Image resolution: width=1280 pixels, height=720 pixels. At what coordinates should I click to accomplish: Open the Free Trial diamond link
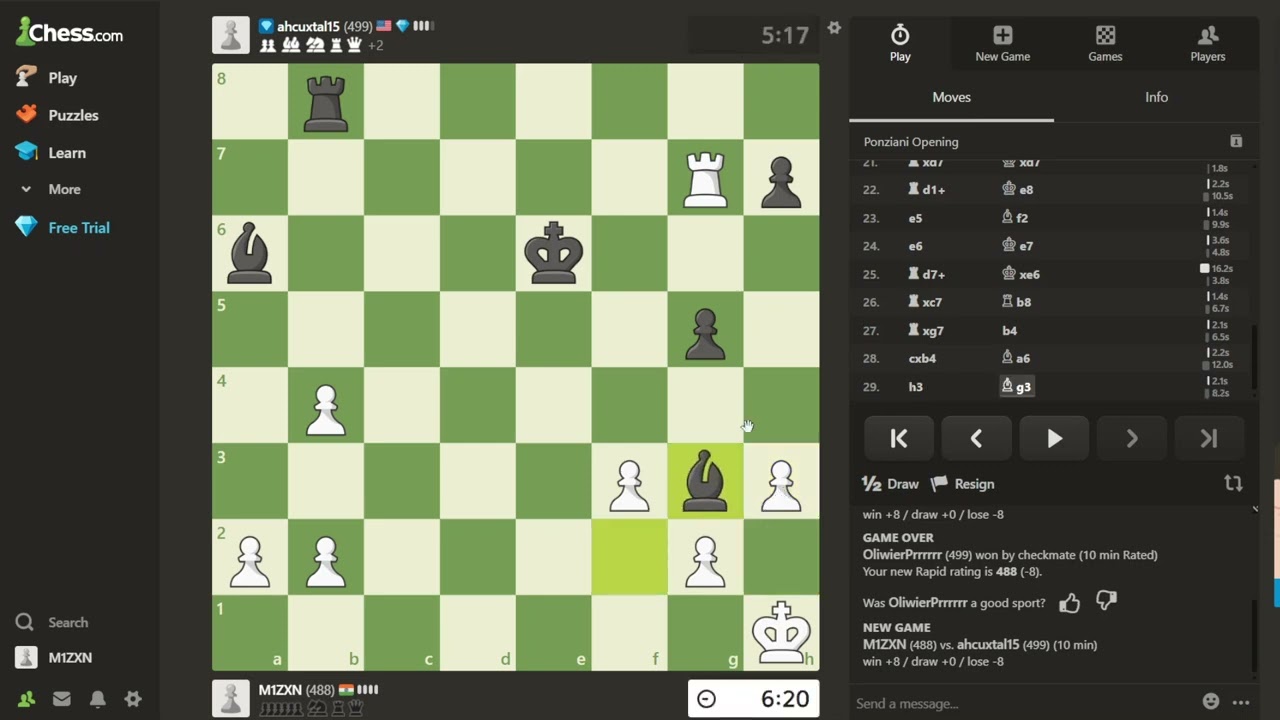63,227
